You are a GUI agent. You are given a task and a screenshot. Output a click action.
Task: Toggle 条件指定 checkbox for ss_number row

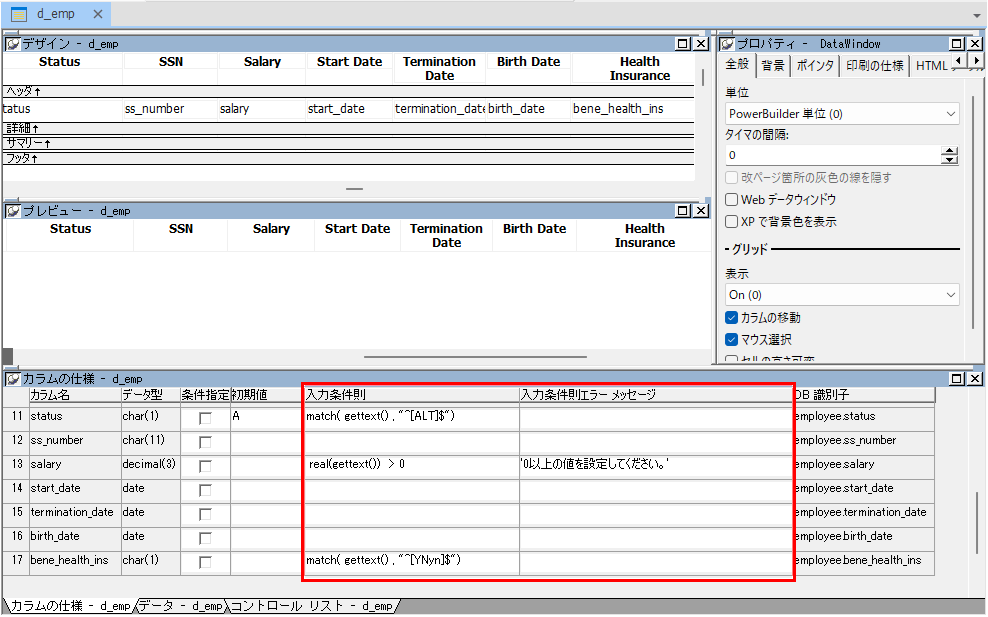[x=205, y=442]
